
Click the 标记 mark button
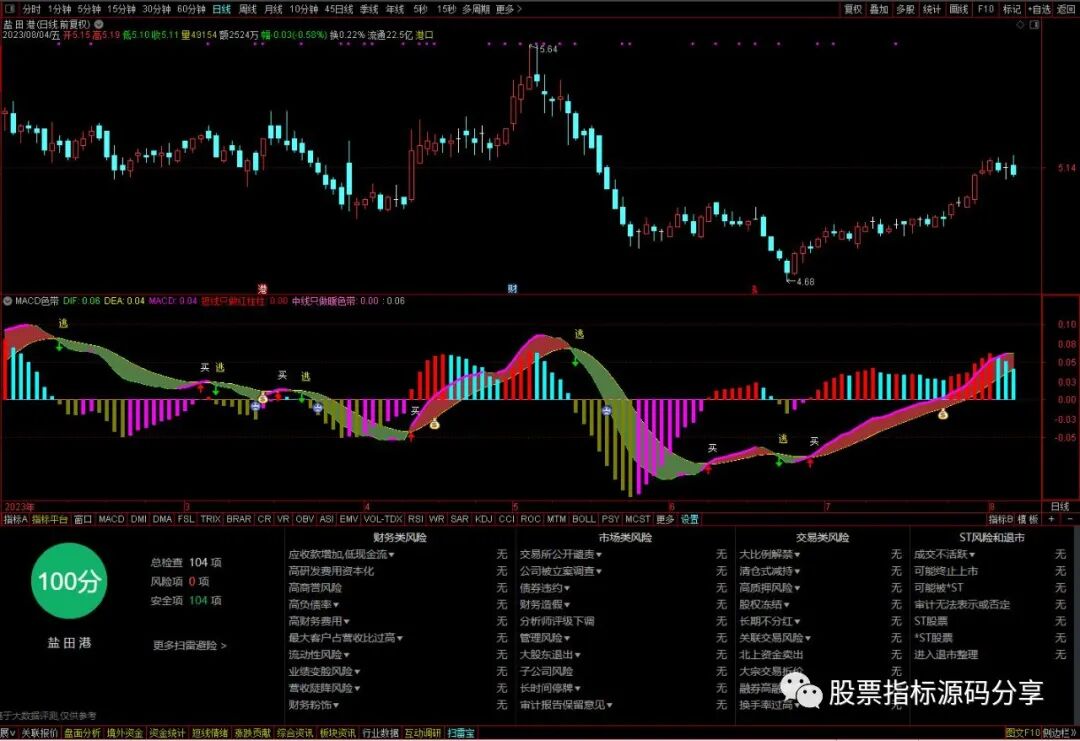point(1012,9)
